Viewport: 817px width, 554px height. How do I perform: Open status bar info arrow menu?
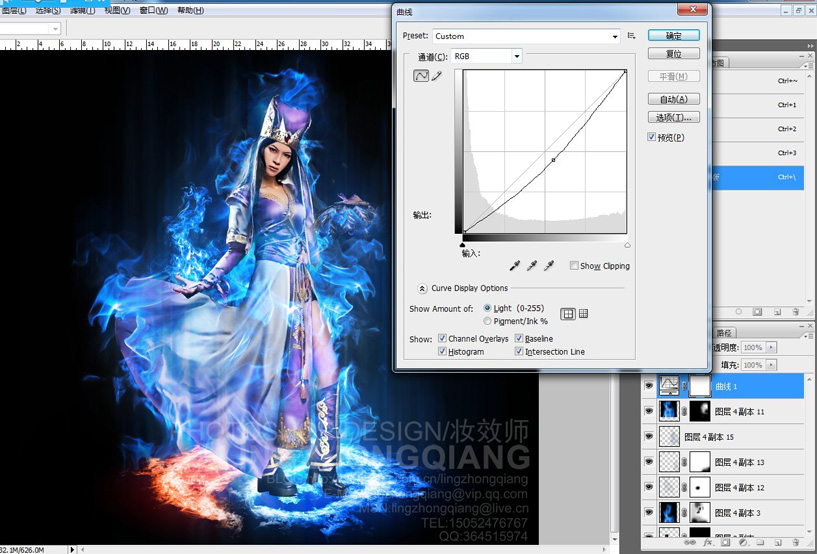72,549
